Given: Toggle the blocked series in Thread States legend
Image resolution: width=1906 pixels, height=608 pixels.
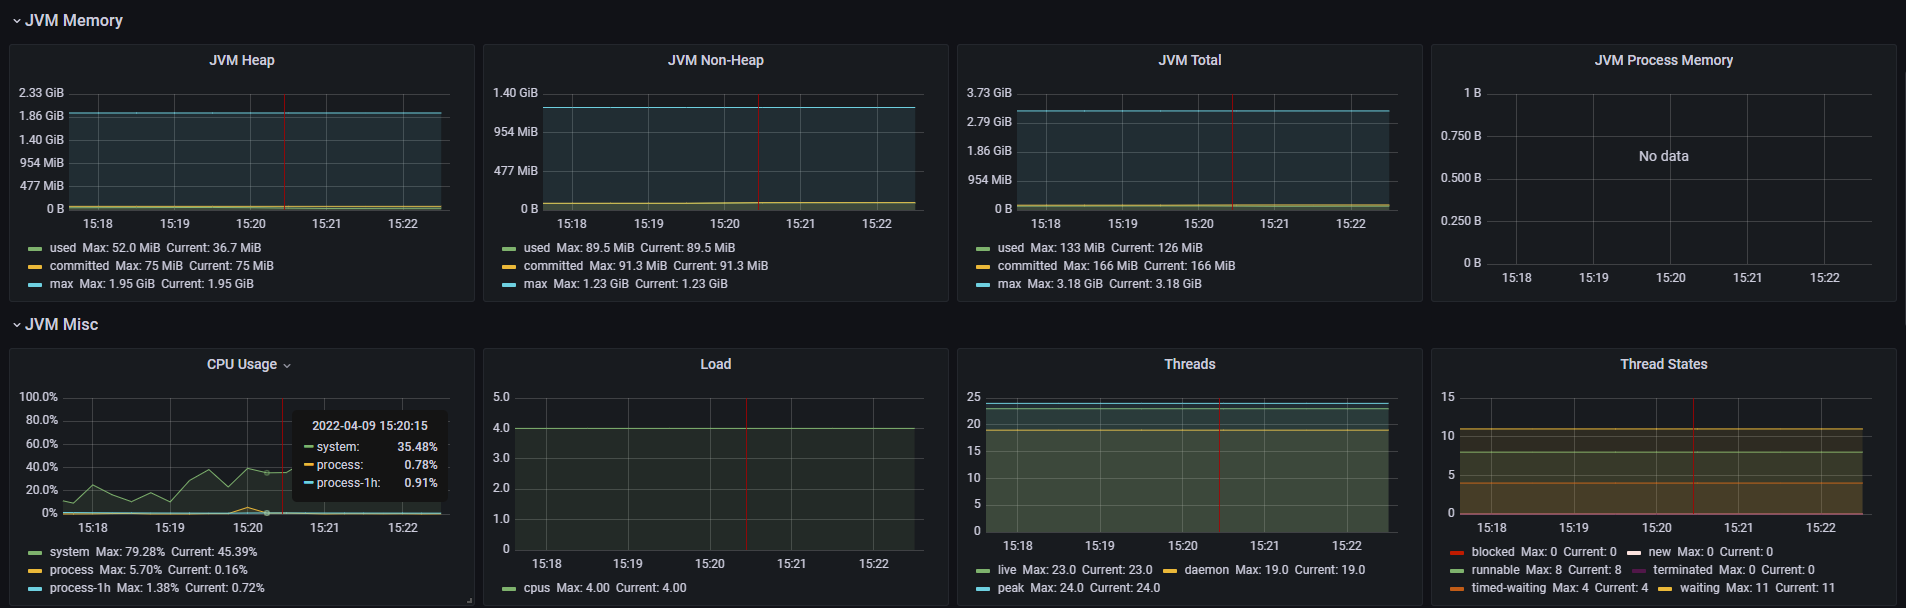Looking at the screenshot, I should pos(1493,552).
